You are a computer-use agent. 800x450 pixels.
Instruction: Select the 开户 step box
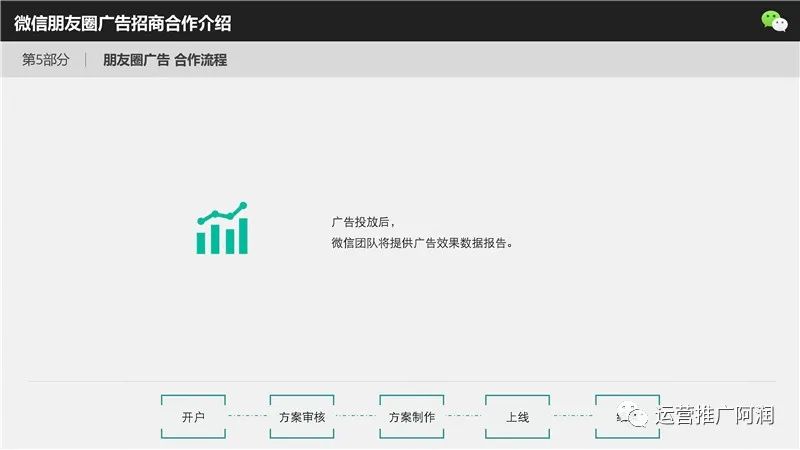pyautogui.click(x=193, y=416)
